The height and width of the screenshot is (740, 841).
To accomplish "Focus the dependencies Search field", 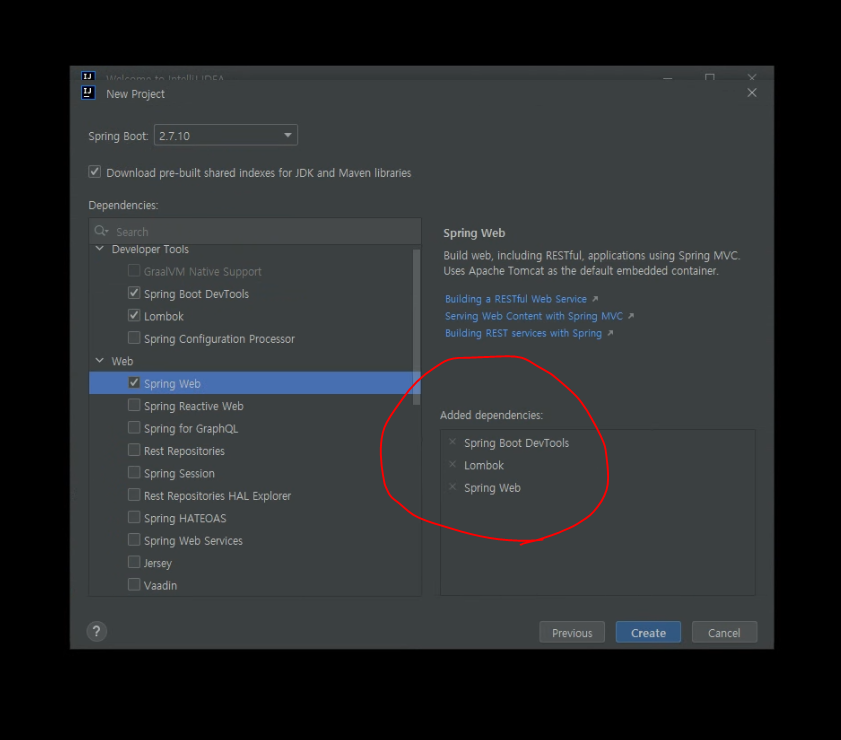I will click(x=255, y=232).
